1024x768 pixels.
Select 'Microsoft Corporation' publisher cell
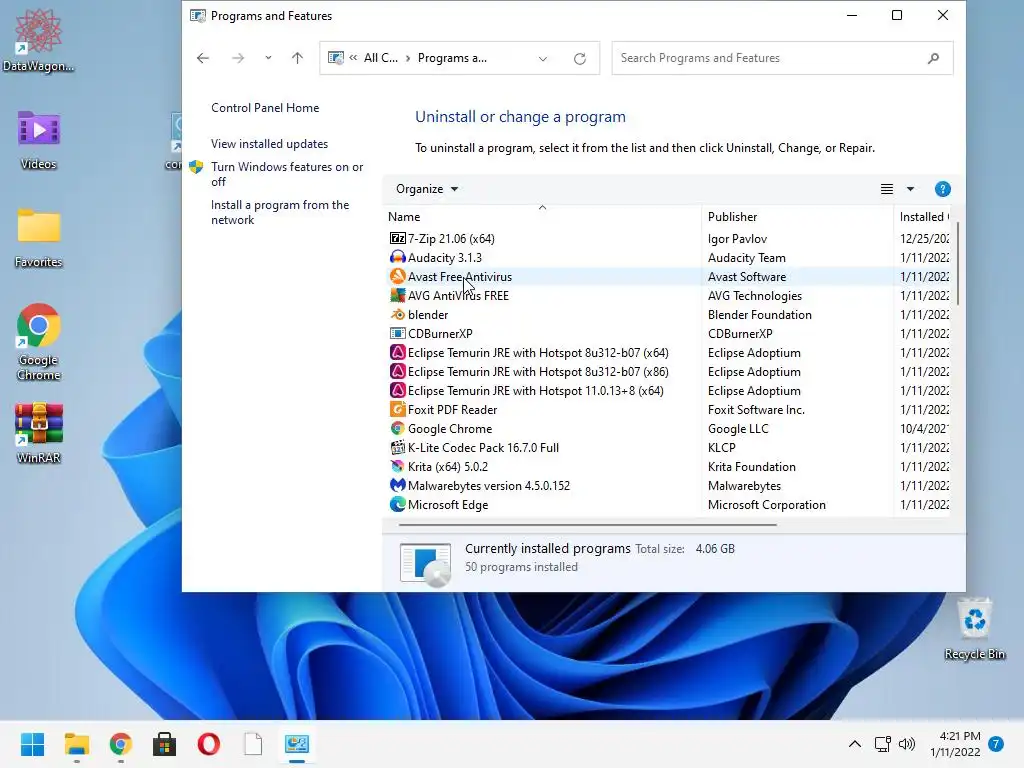767,504
